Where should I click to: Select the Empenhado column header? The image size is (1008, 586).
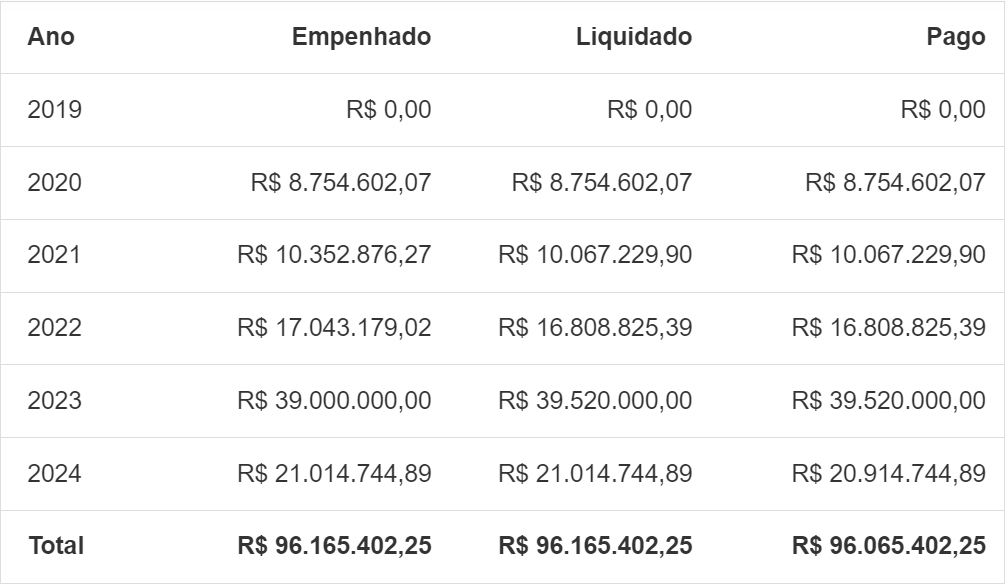[361, 37]
